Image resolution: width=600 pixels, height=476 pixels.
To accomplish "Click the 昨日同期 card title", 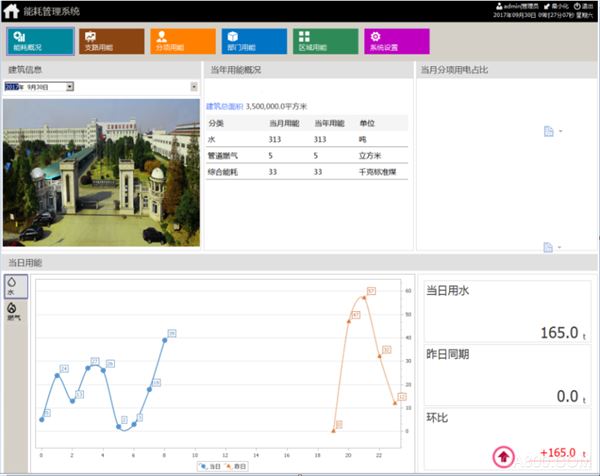I will tap(448, 354).
